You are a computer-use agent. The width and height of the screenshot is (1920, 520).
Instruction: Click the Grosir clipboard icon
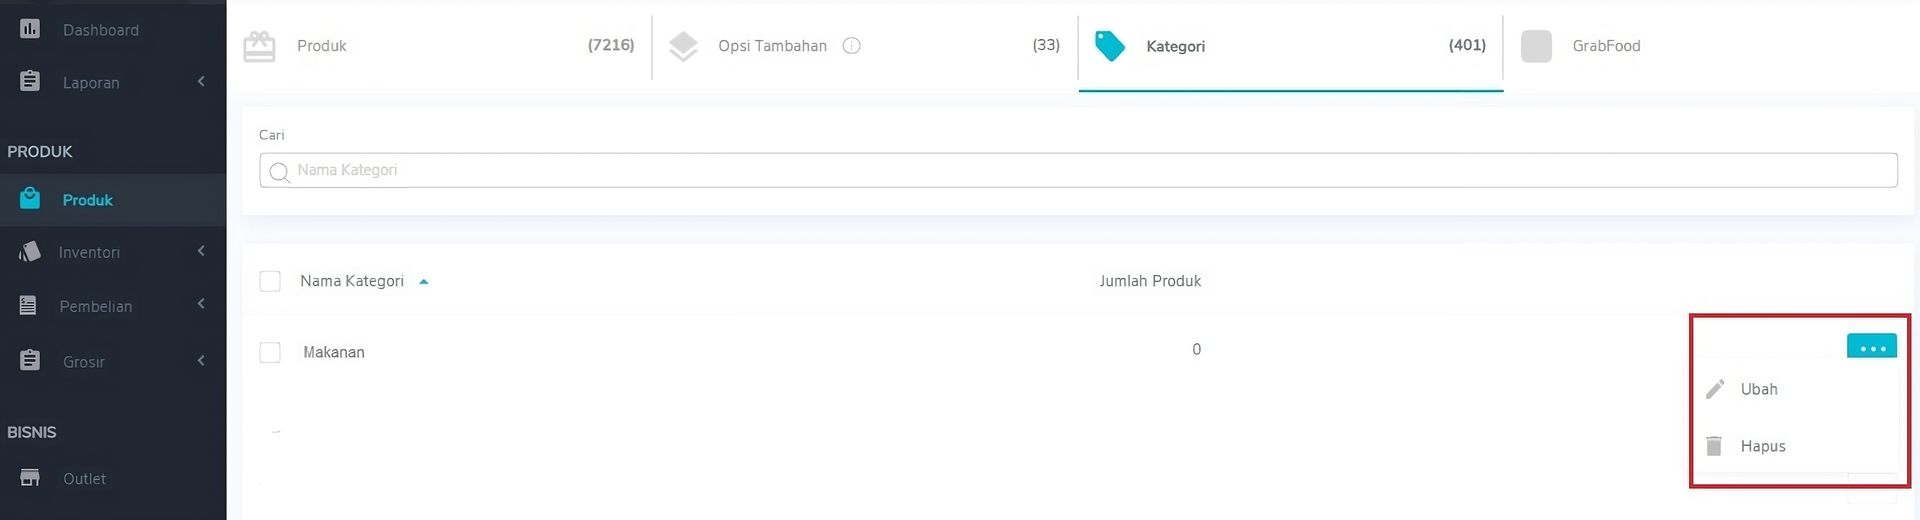point(30,360)
